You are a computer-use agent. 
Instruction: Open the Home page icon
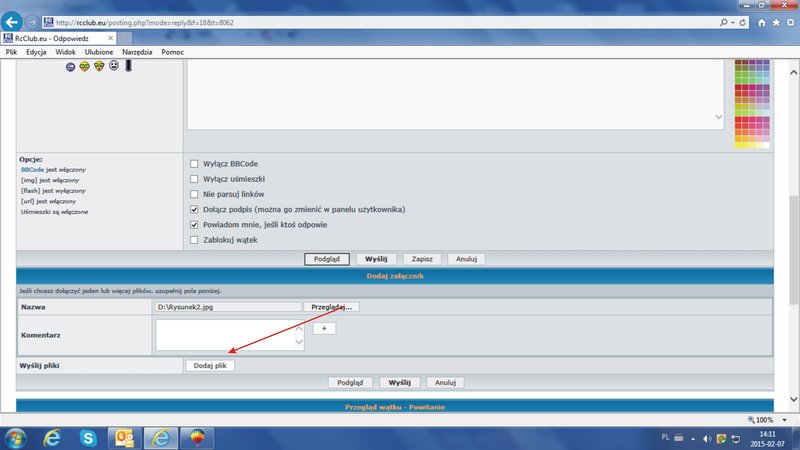pos(762,22)
